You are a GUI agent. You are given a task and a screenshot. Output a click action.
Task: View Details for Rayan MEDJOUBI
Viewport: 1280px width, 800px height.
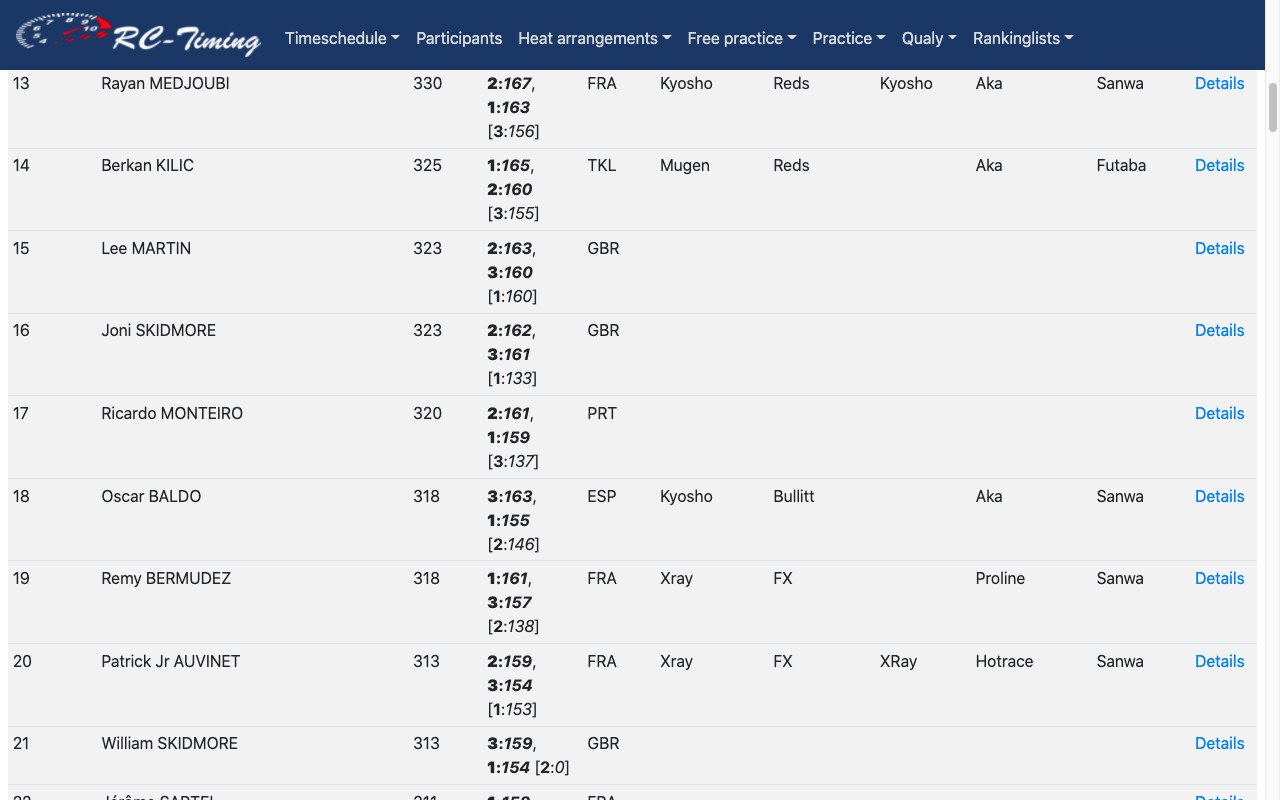(x=1219, y=83)
